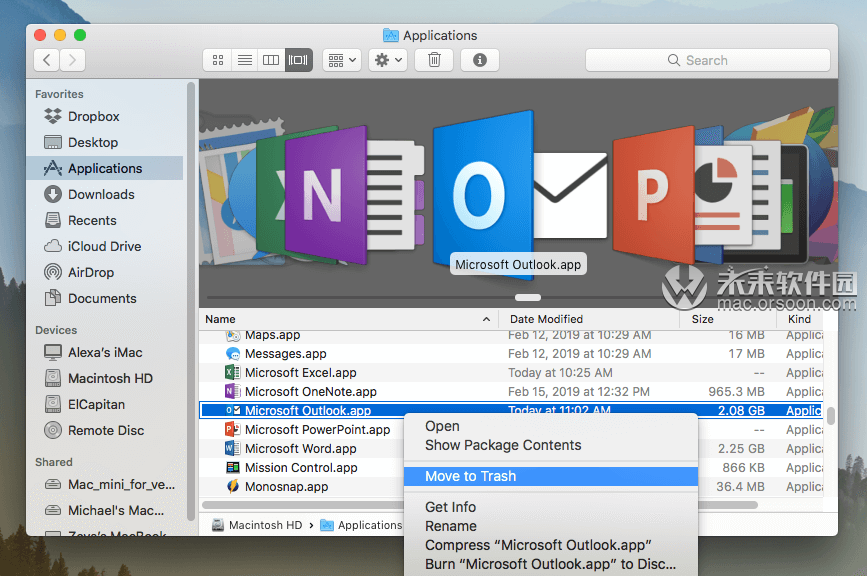This screenshot has height=576, width=867.
Task: Select Macintosh HD in the sidebar
Action: 105,378
